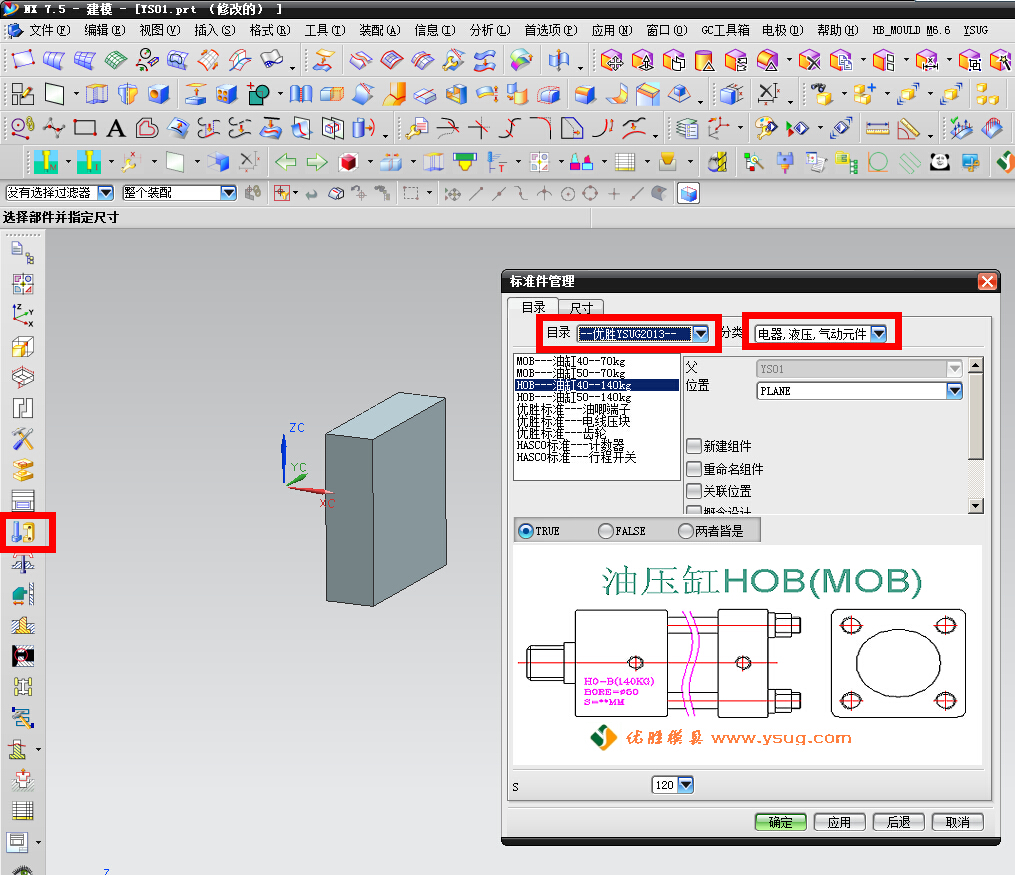The image size is (1015, 875).
Task: Click the green right arrow icon
Action: pos(317,162)
